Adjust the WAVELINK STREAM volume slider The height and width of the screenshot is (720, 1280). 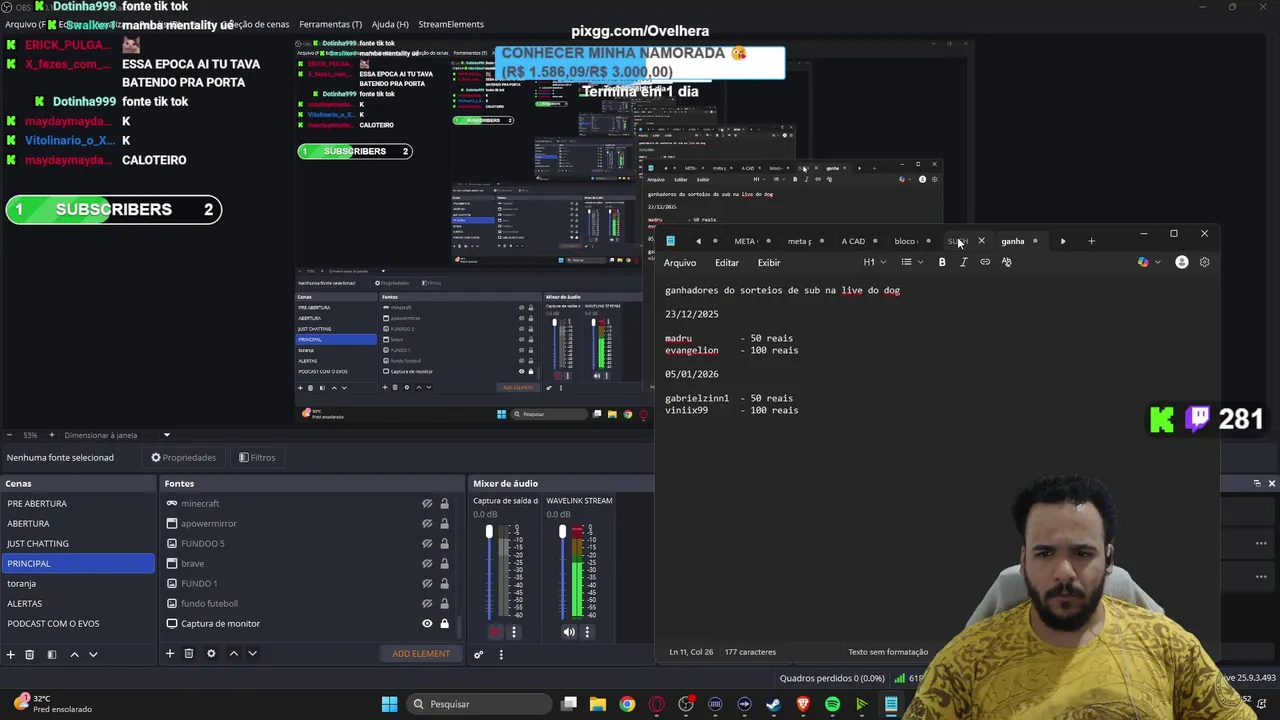click(562, 570)
